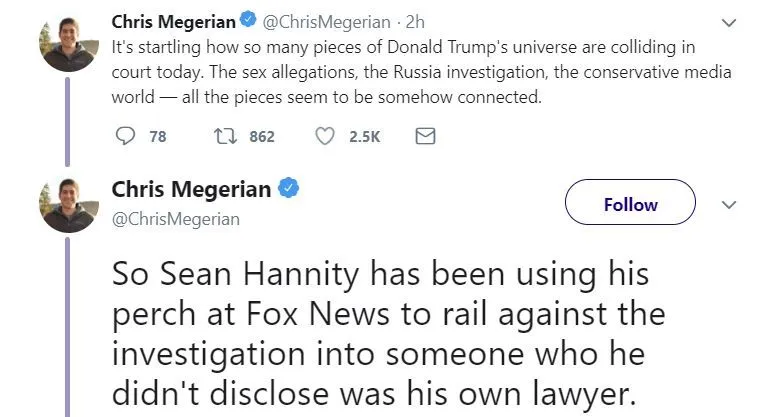770x417 pixels.
Task: Click verified badge above the Follow button row
Action: [287, 189]
